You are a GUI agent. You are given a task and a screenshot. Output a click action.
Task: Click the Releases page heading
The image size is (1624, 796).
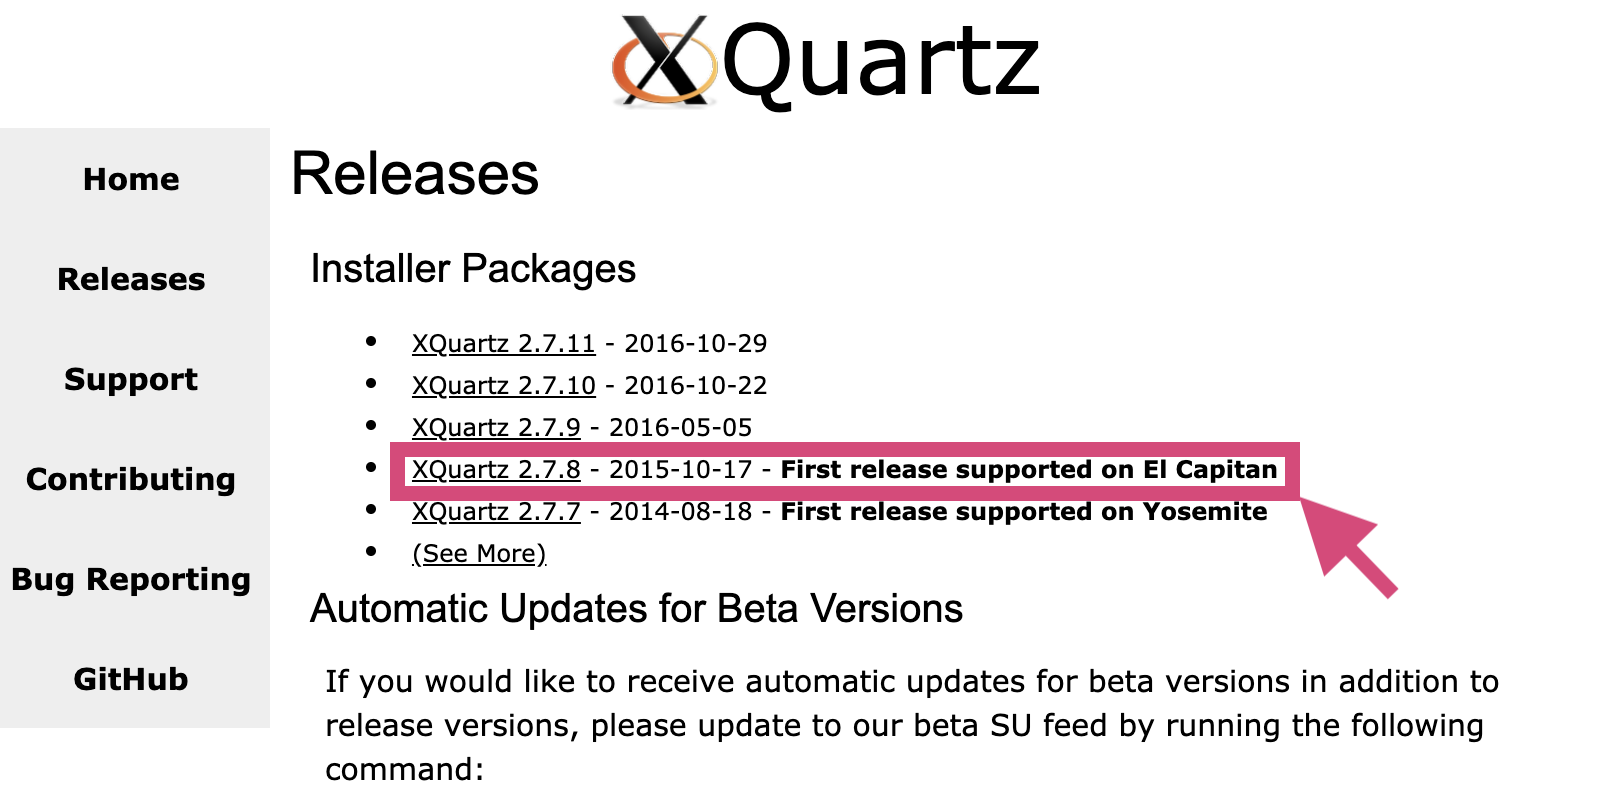(415, 175)
